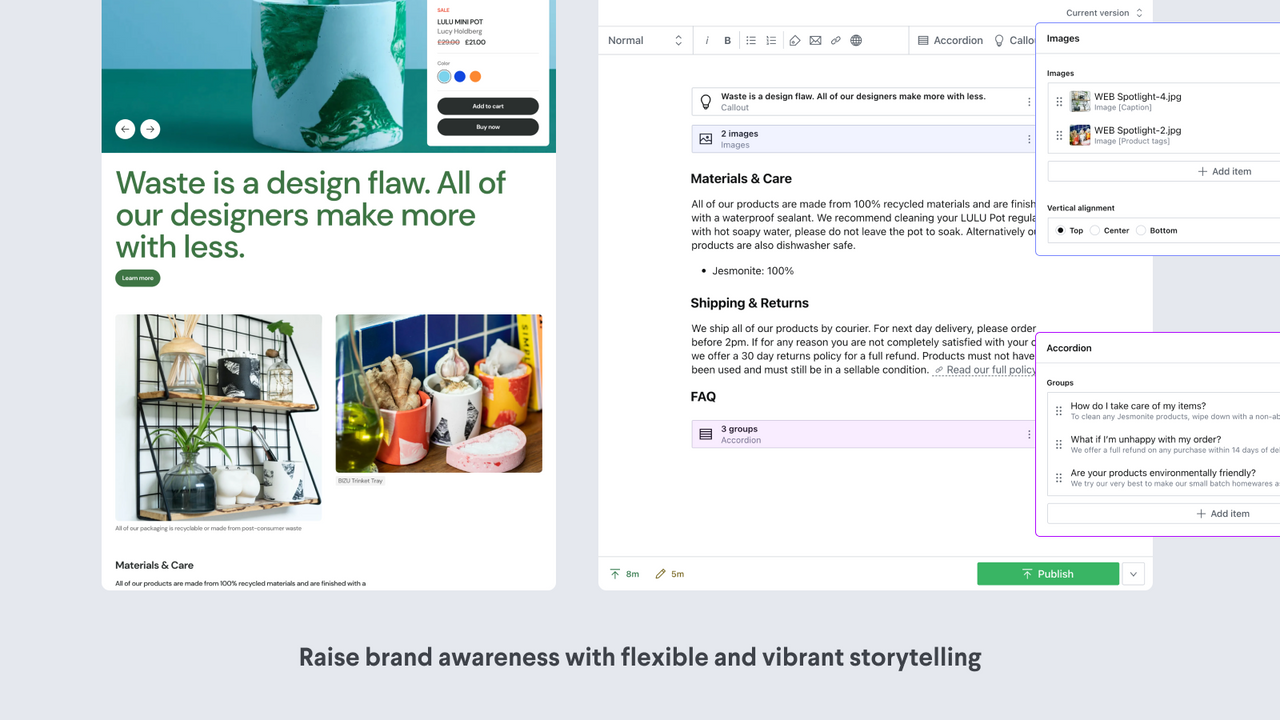
Task: Select the 2 images block
Action: point(864,139)
